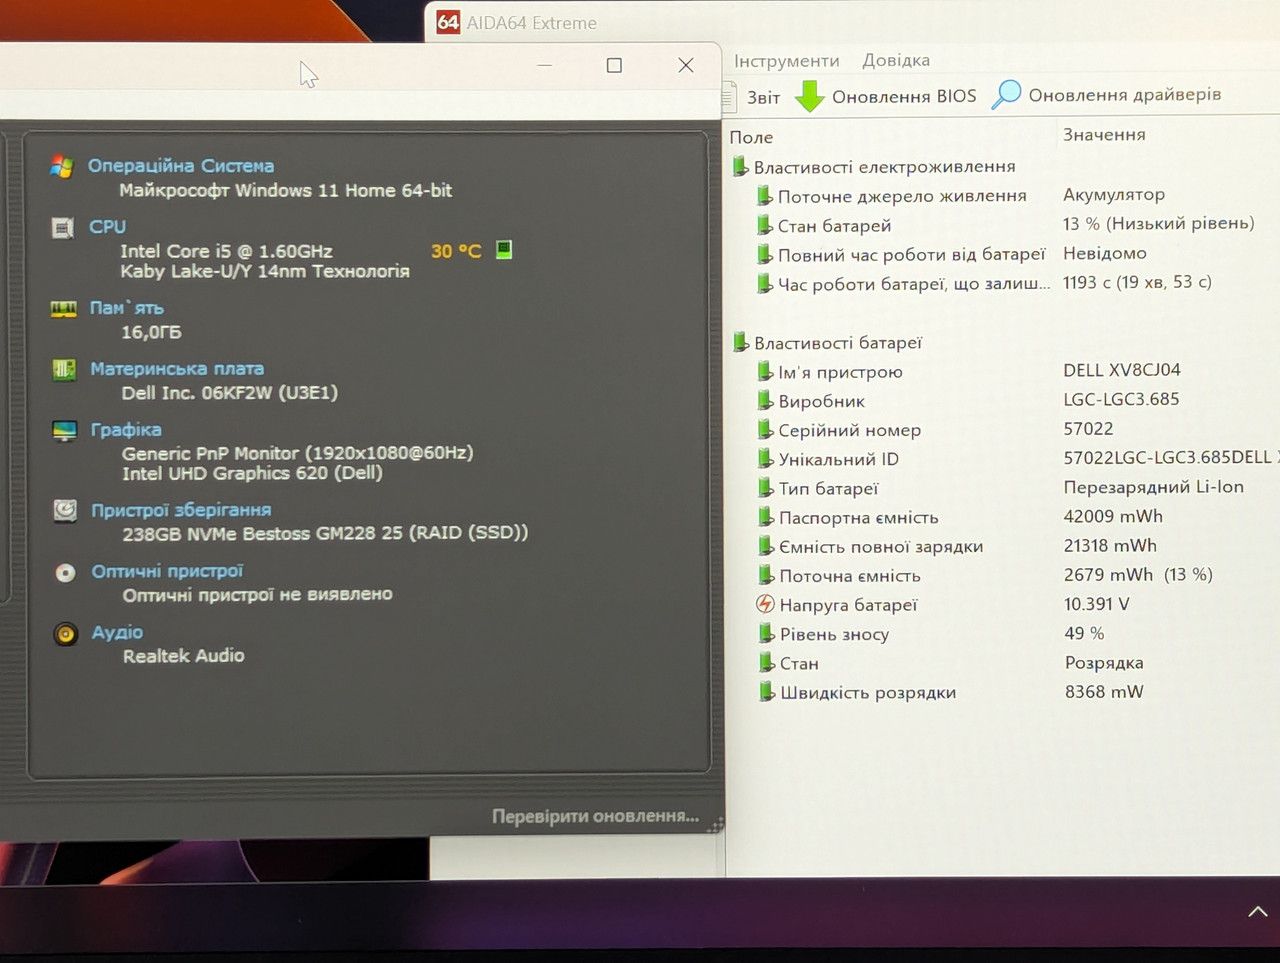Image resolution: width=1280 pixels, height=963 pixels.
Task: Click the 30 °C temperature value
Action: 456,251
